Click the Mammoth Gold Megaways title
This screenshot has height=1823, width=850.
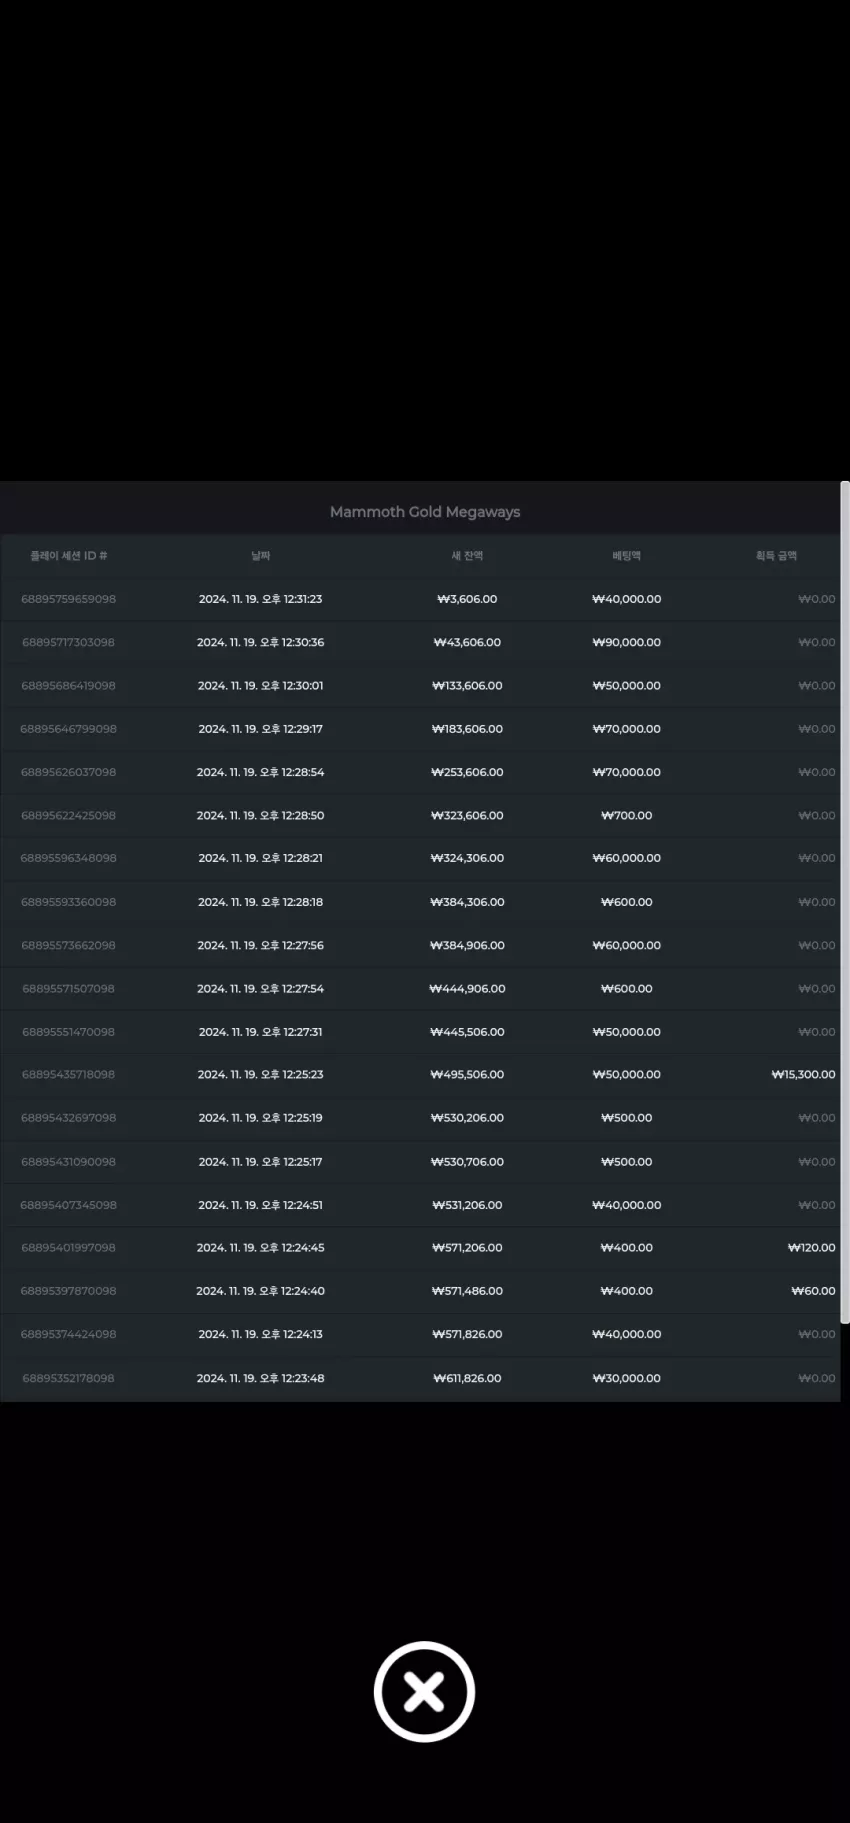tap(425, 512)
